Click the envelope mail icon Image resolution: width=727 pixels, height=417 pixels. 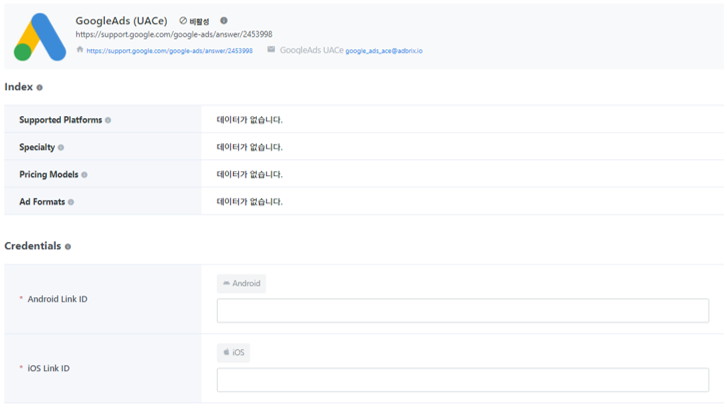pos(271,50)
